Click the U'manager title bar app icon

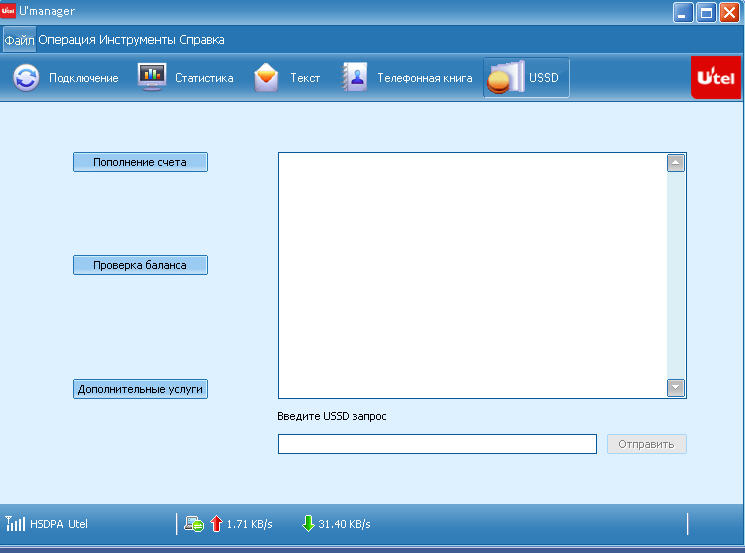(x=8, y=10)
